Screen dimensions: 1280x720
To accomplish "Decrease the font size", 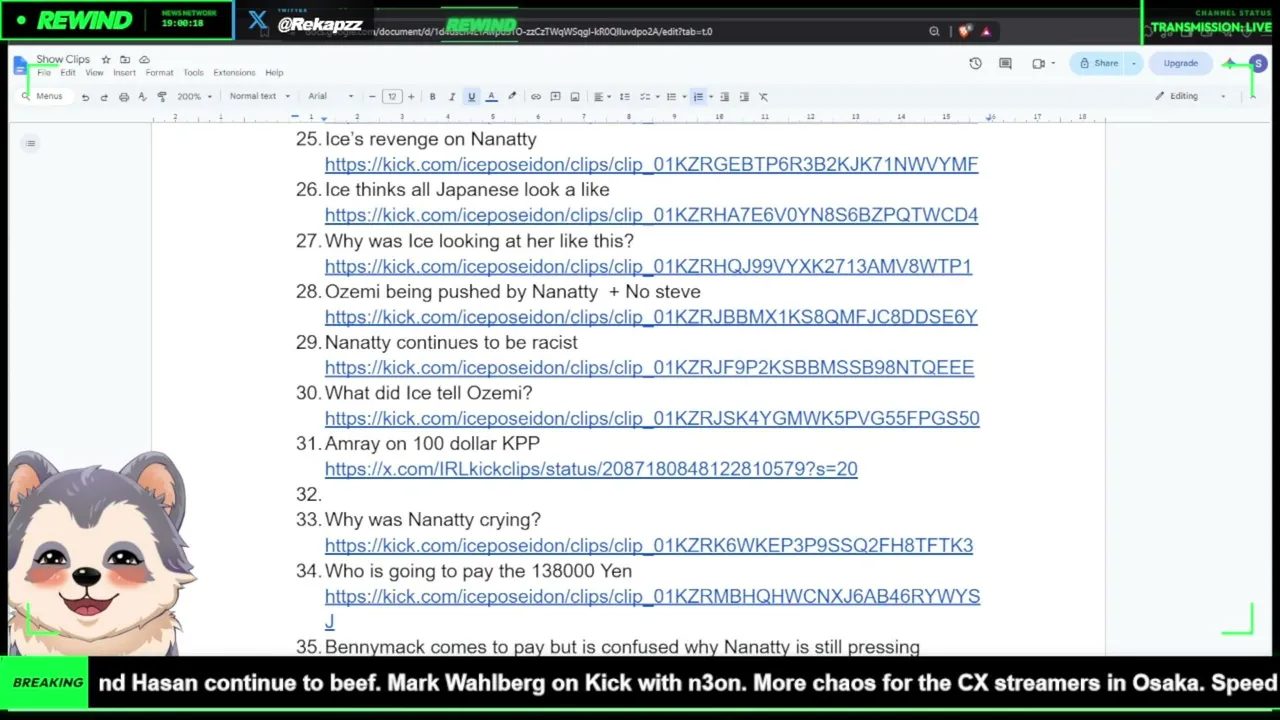I will [x=372, y=97].
